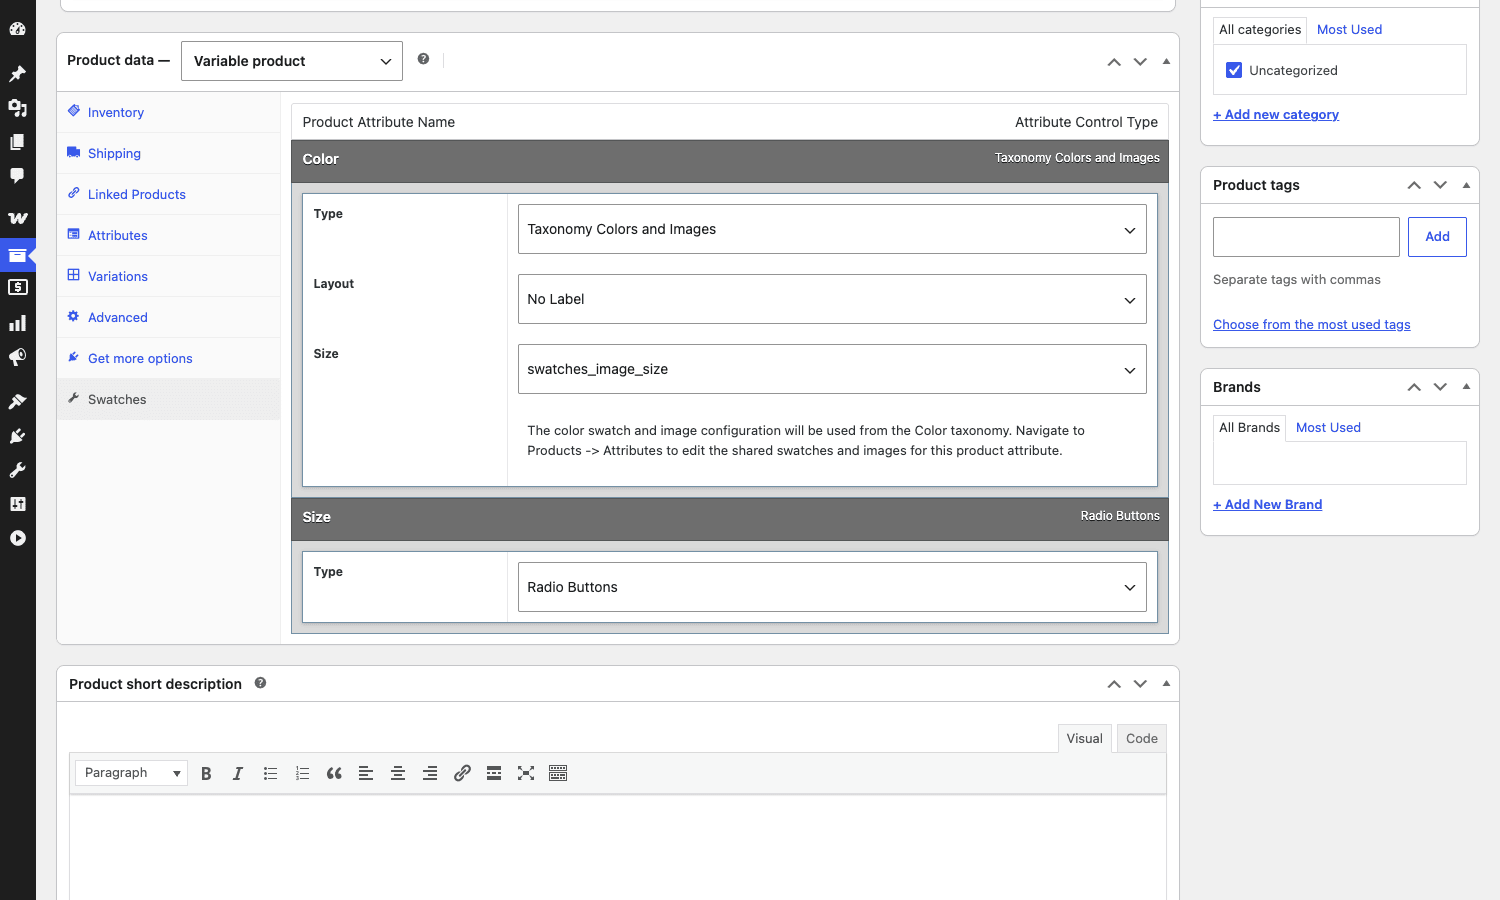The width and height of the screenshot is (1500, 900).
Task: Toggle the Product tags panel triangle
Action: coord(1466,185)
